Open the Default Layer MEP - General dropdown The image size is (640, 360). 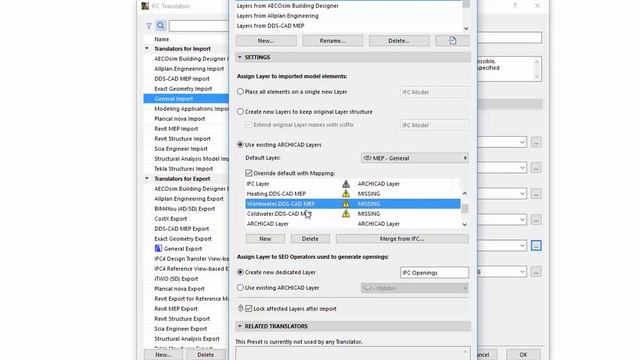click(414, 158)
